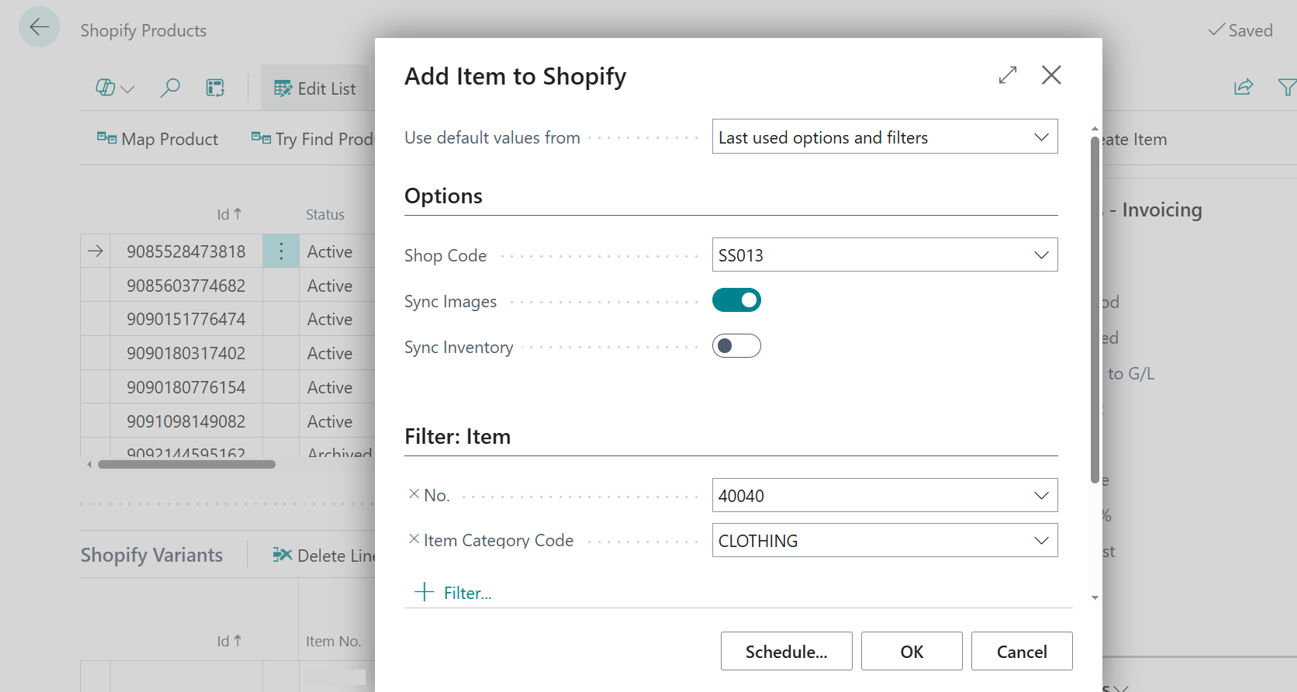The width and height of the screenshot is (1297, 692).
Task: Click the back arrow button
Action: pyautogui.click(x=39, y=28)
